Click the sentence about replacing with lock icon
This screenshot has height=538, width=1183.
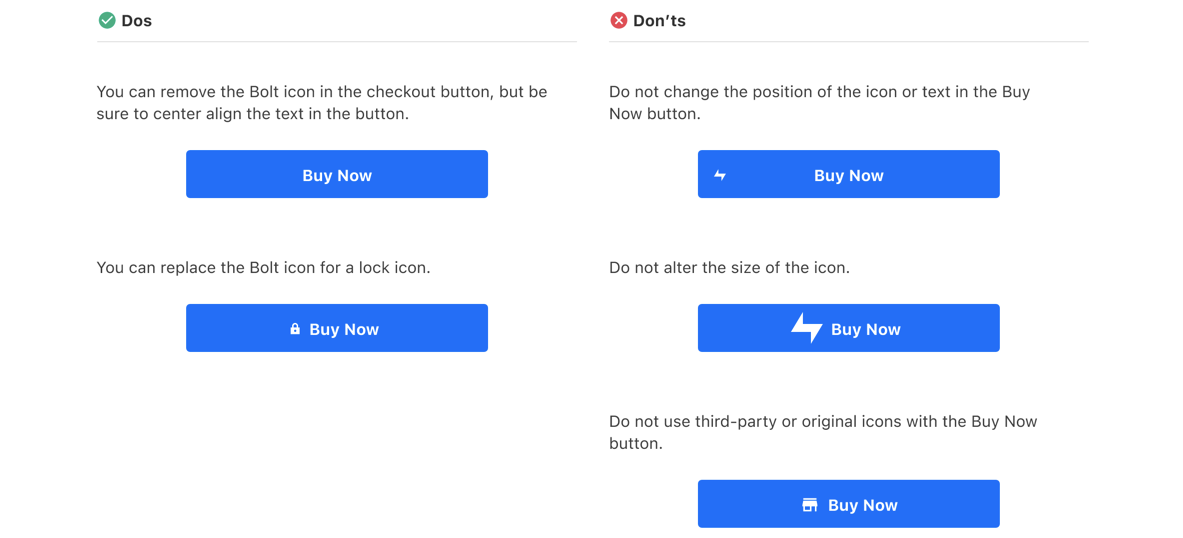click(263, 268)
